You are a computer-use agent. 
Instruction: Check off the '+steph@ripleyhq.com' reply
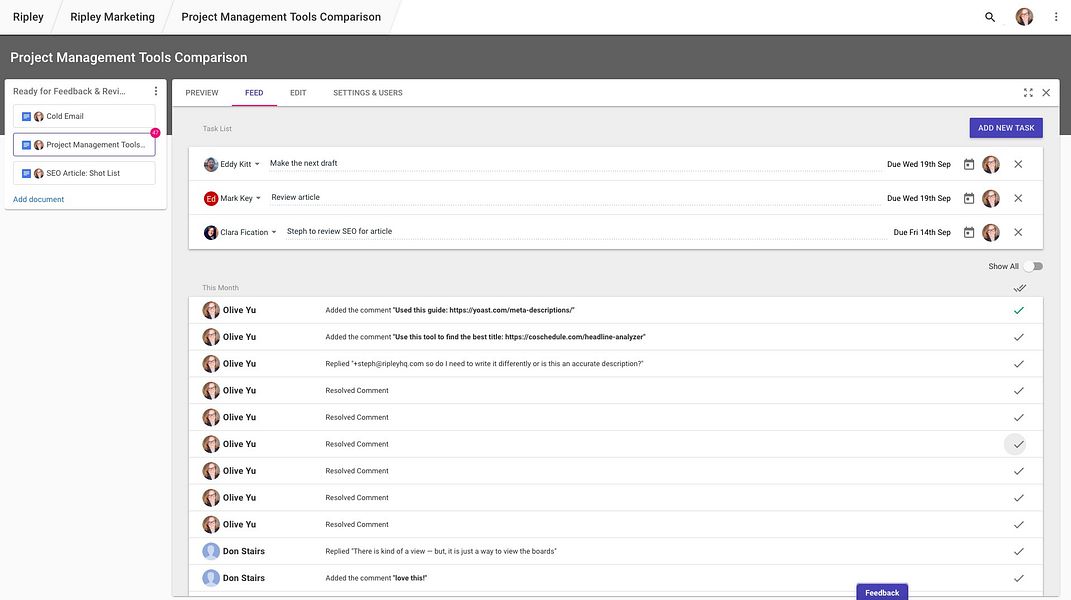pos(1018,364)
